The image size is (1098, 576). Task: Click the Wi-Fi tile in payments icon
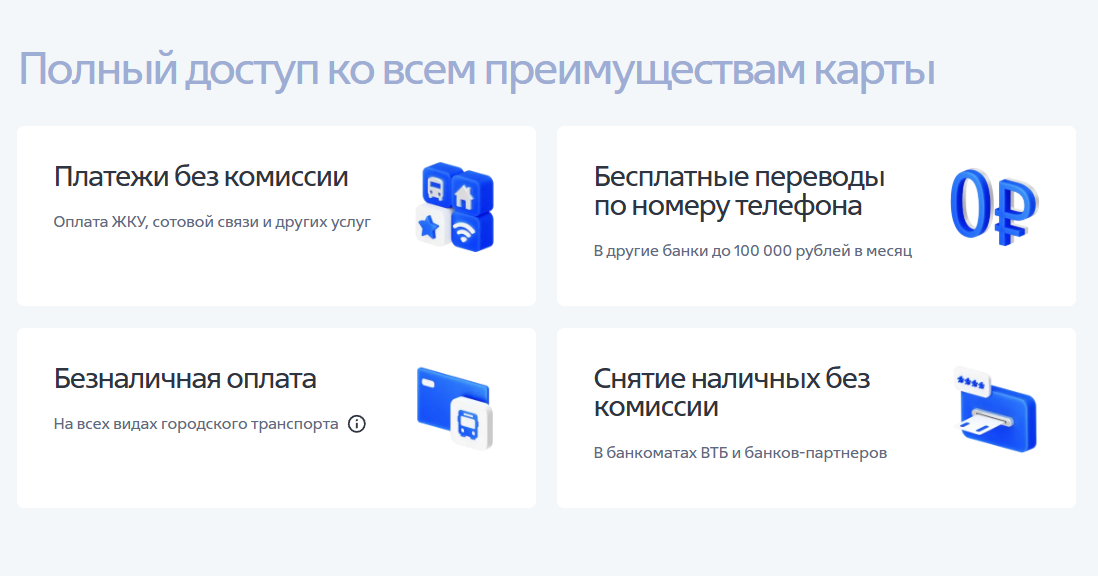coord(467,230)
